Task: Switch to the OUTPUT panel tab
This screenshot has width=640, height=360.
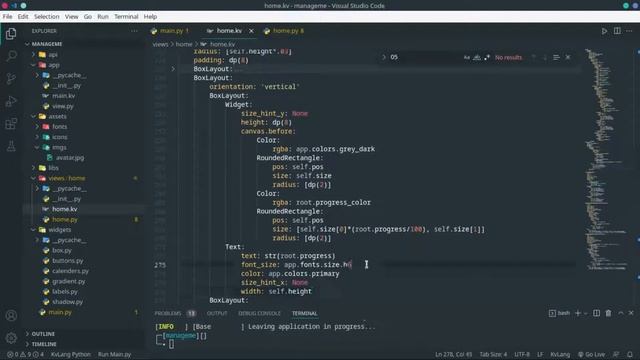Action: pos(217,313)
